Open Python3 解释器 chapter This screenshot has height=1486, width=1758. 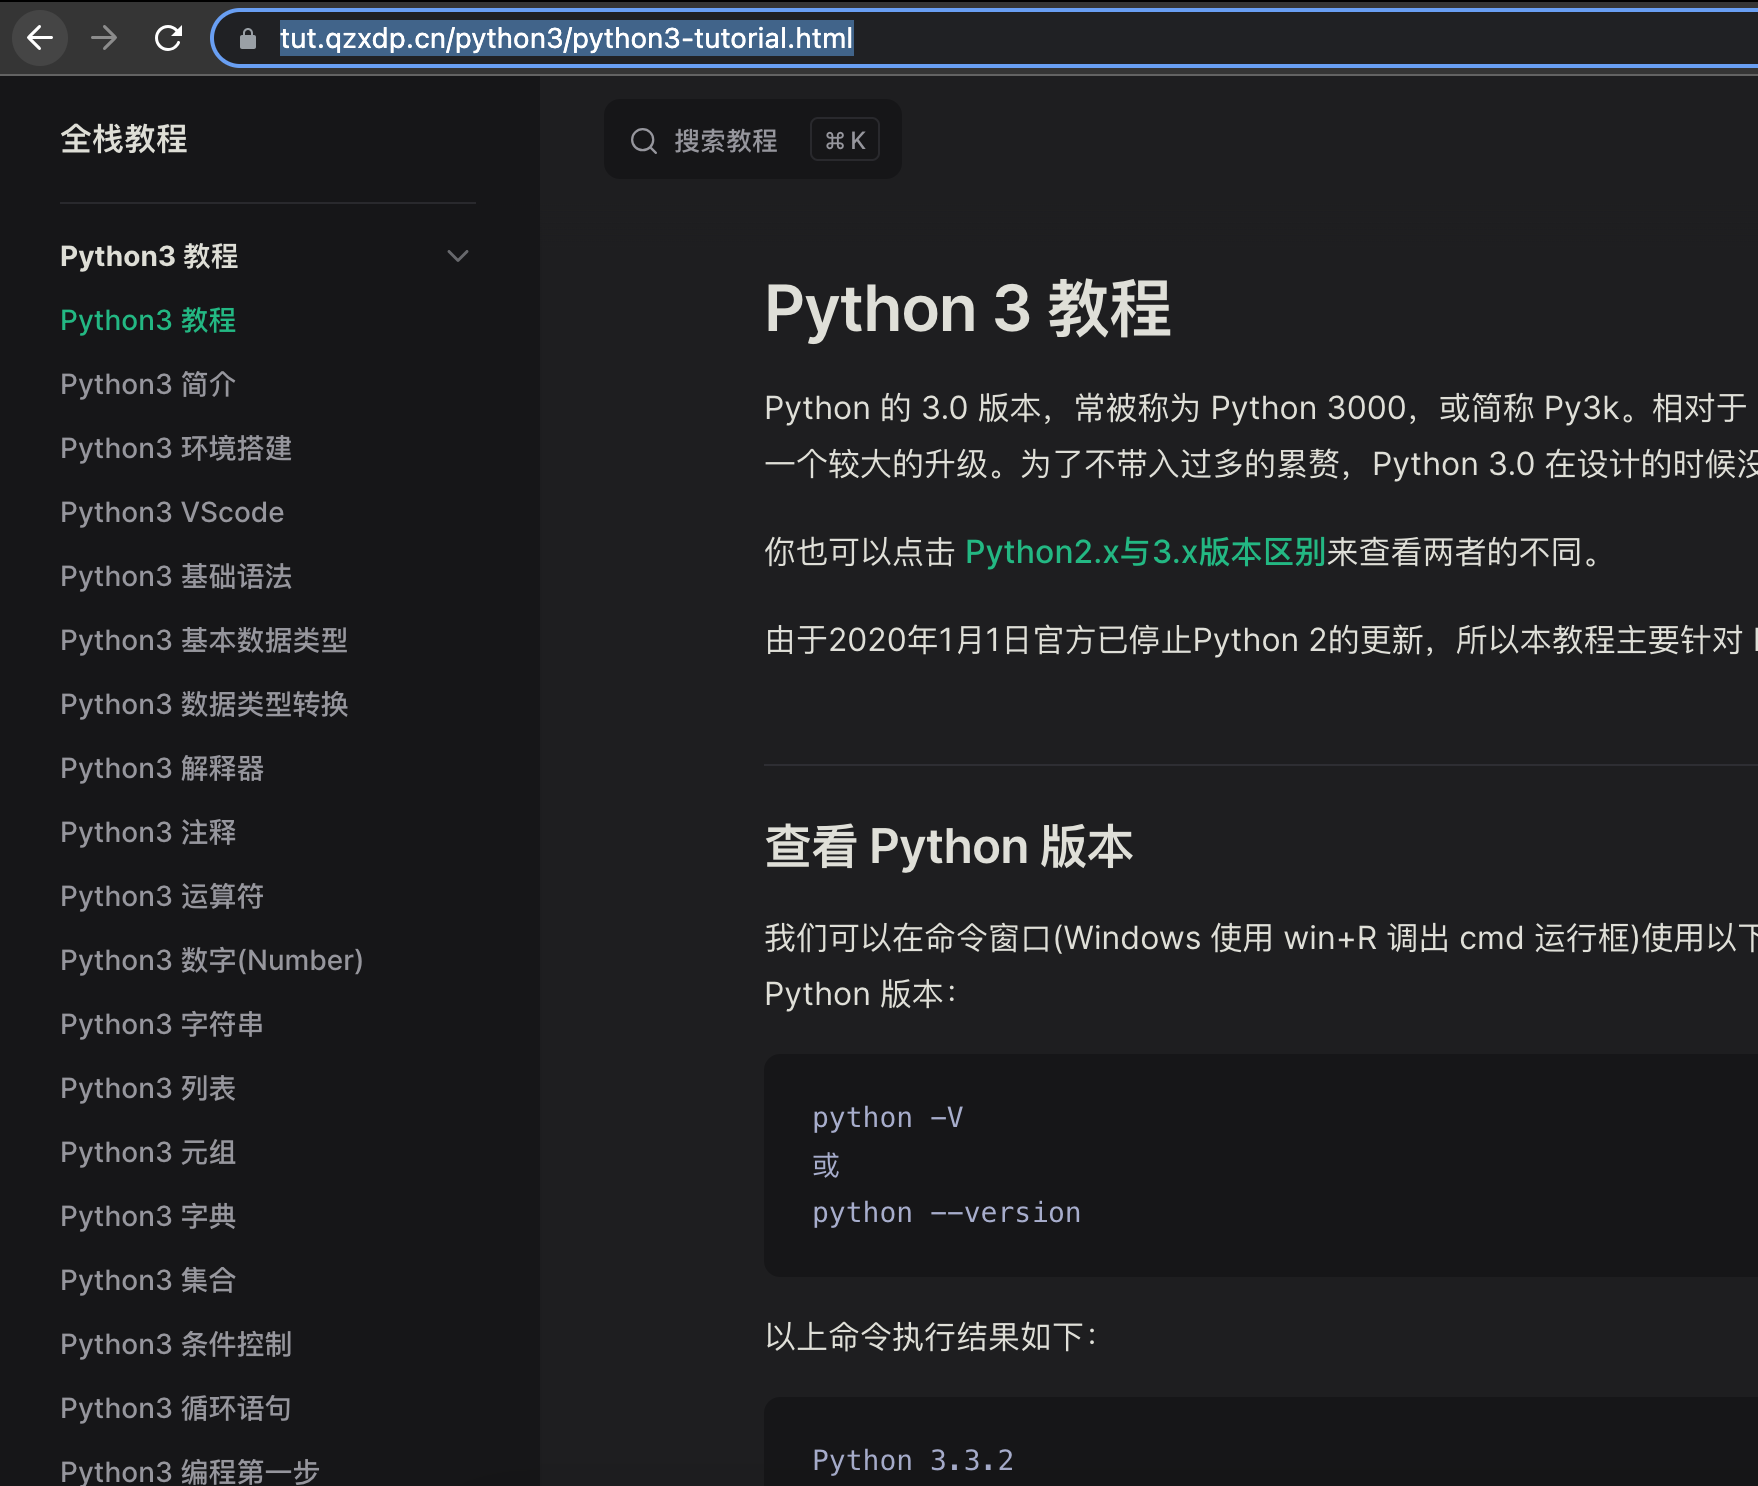coord(162,768)
